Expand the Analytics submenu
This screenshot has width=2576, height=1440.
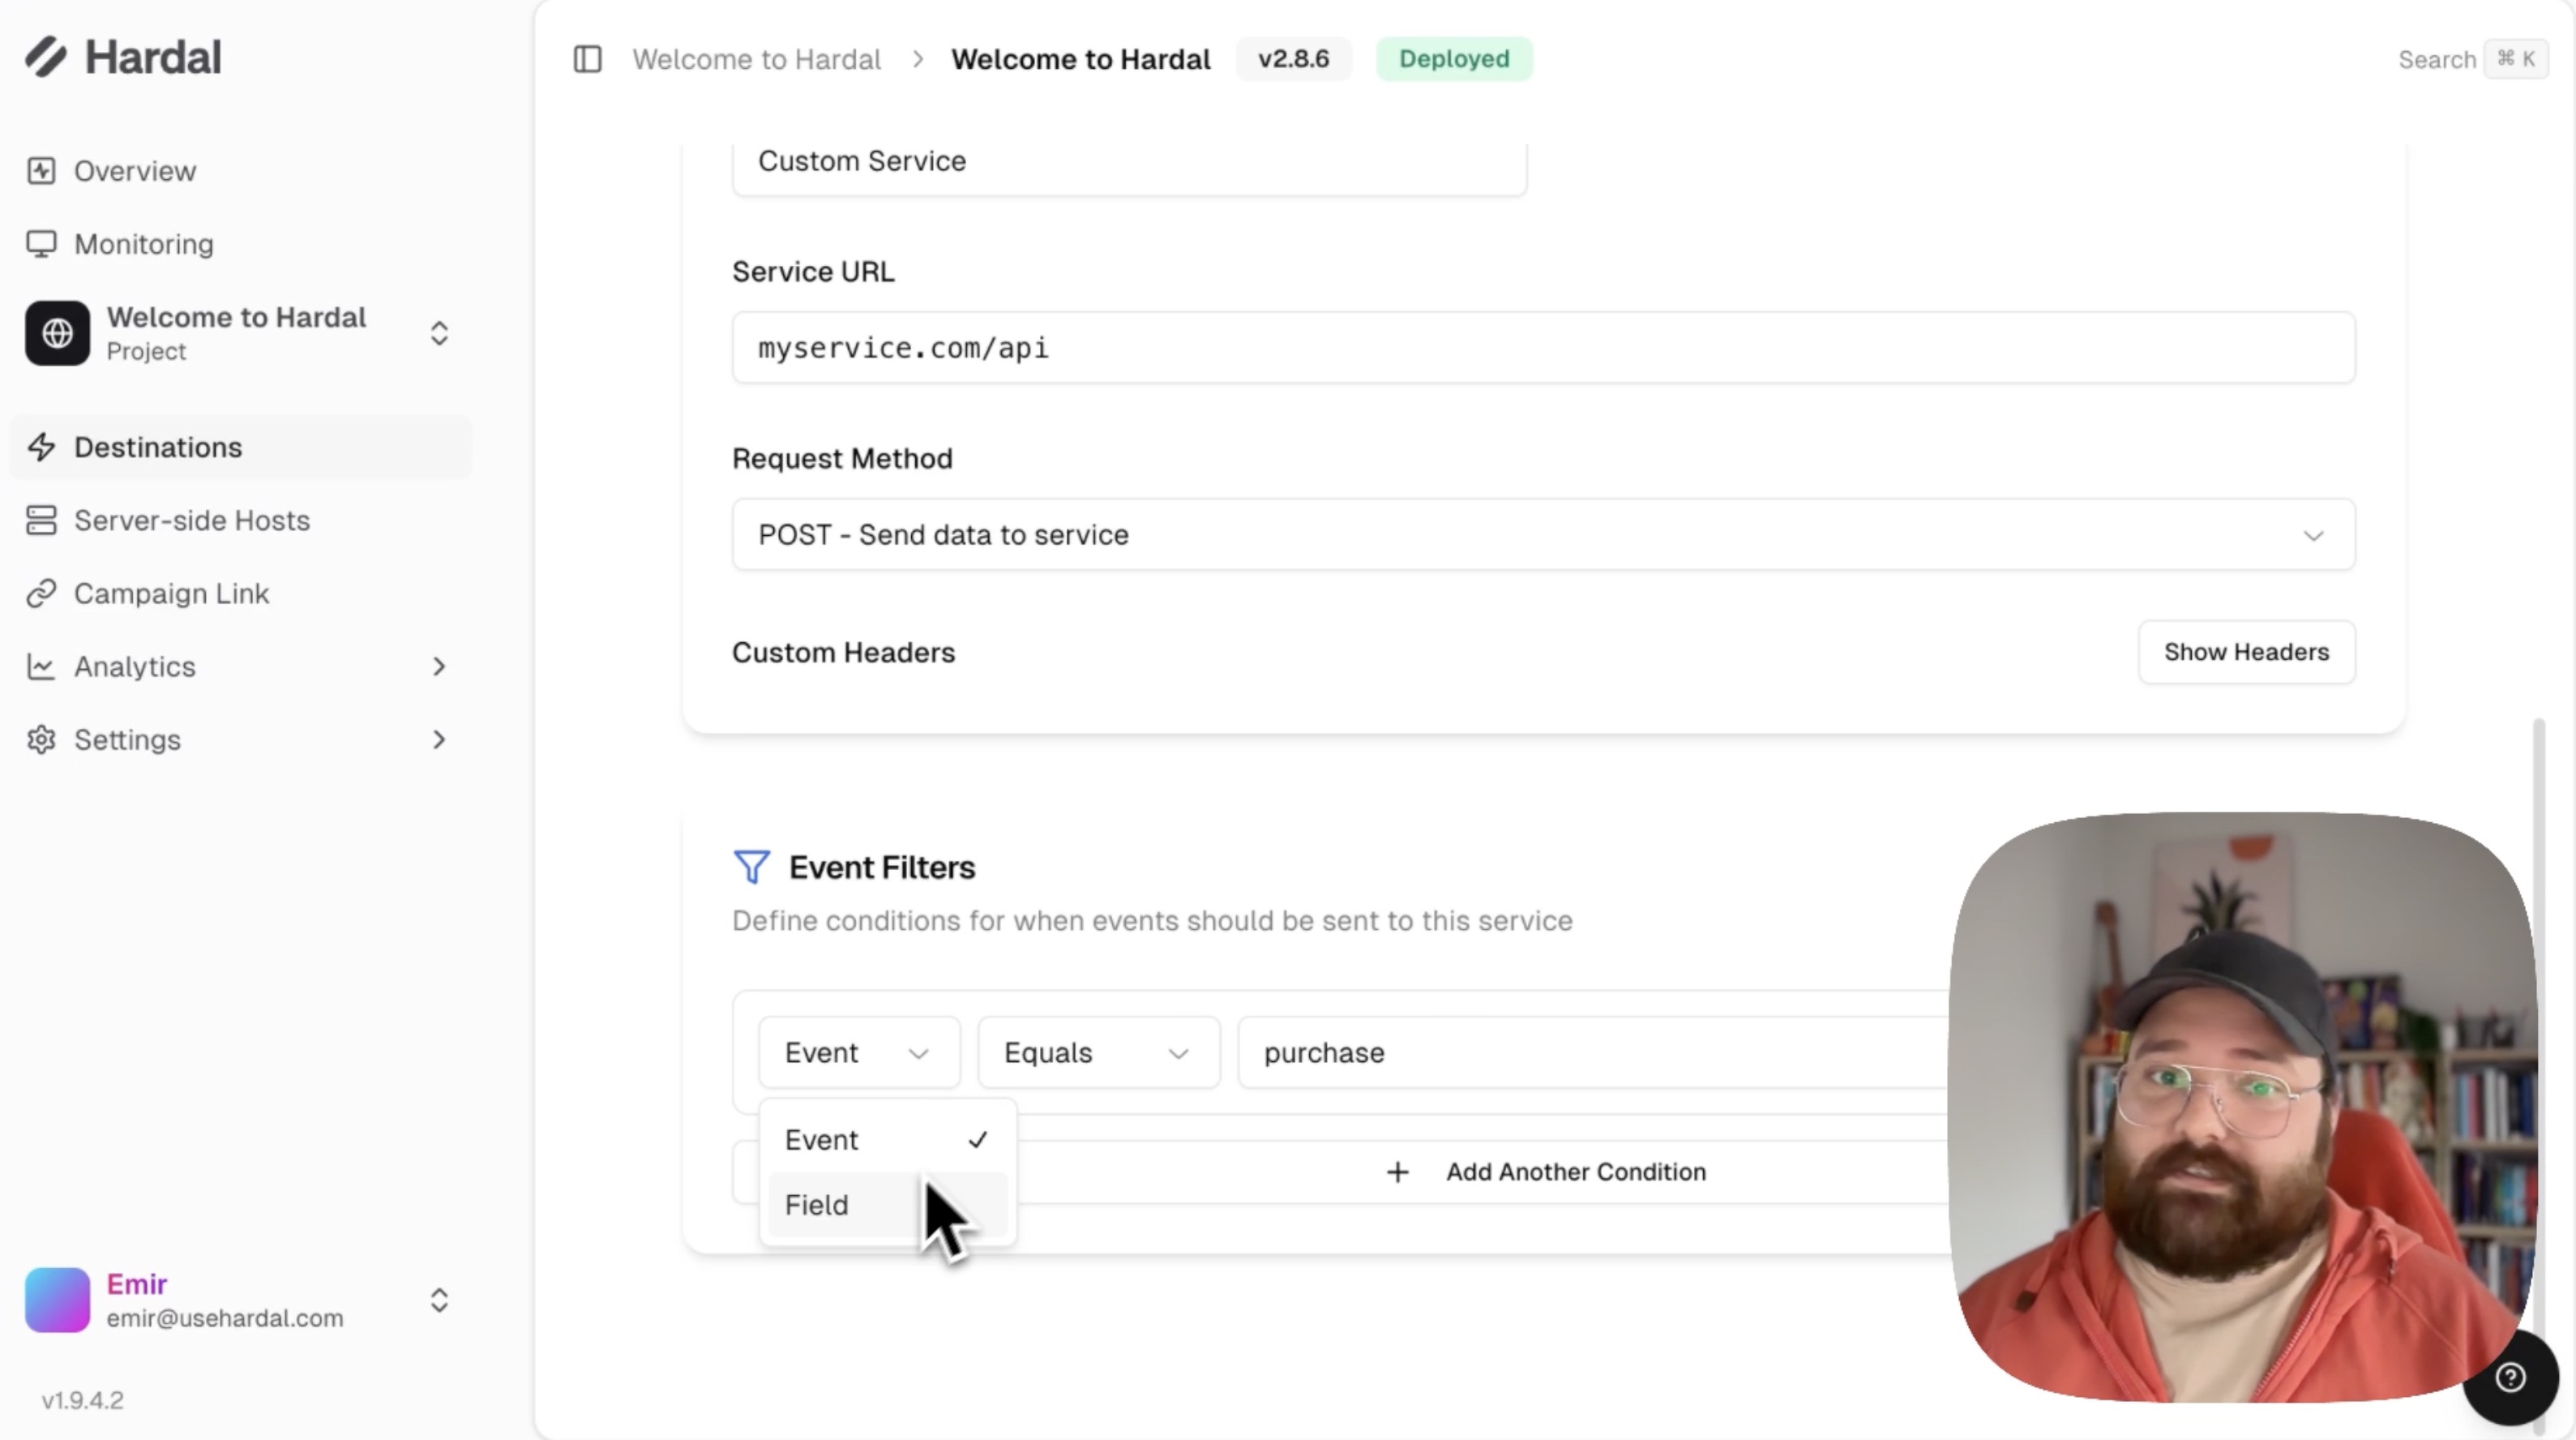(x=439, y=666)
